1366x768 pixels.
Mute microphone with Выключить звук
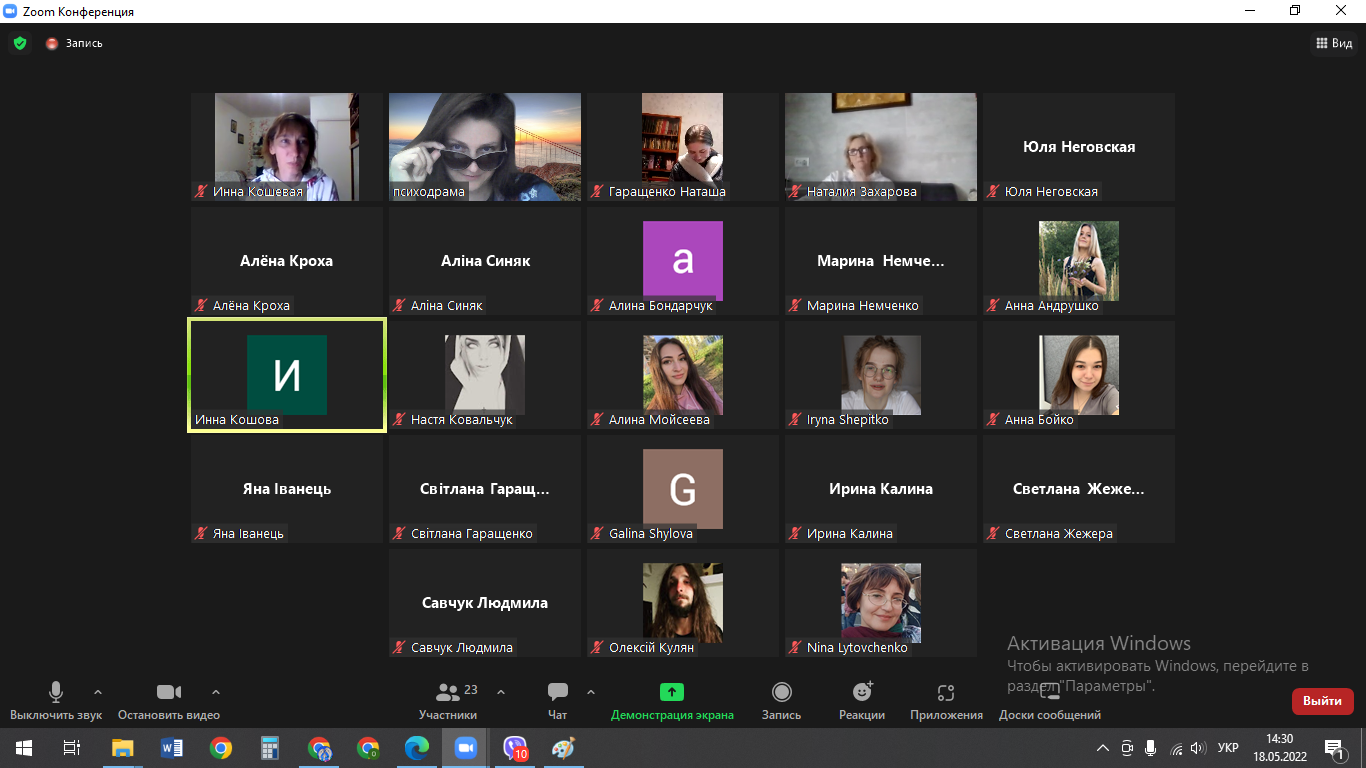56,699
